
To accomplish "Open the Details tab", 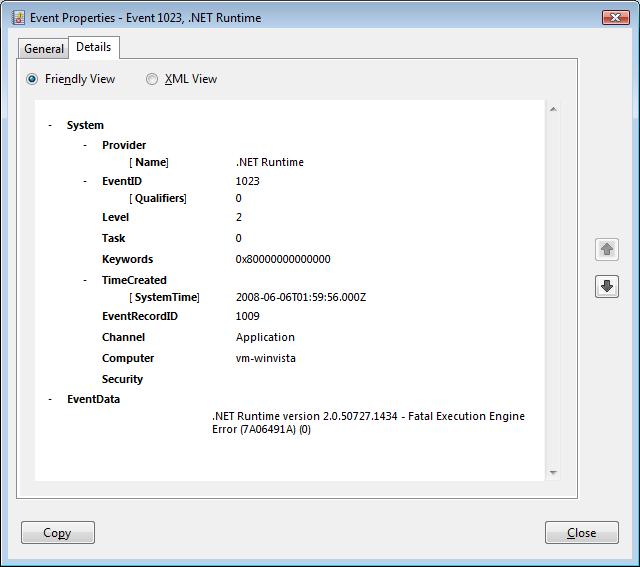I will point(93,47).
